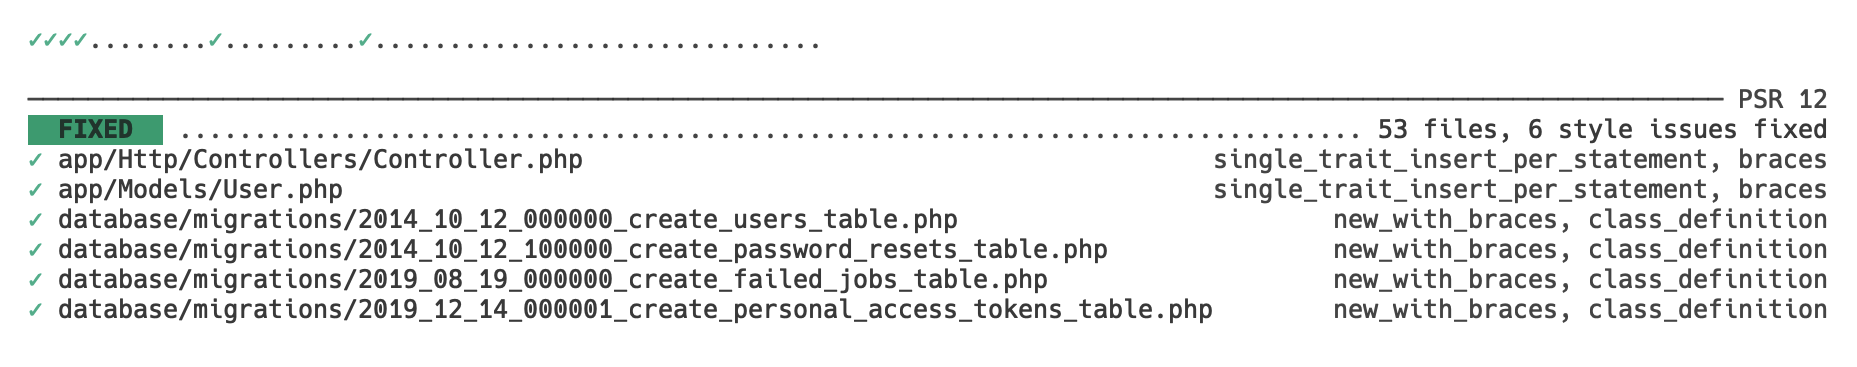Click 'new_with_braces, class_definition' for users table
The height and width of the screenshot is (367, 1857).
(x=1581, y=220)
